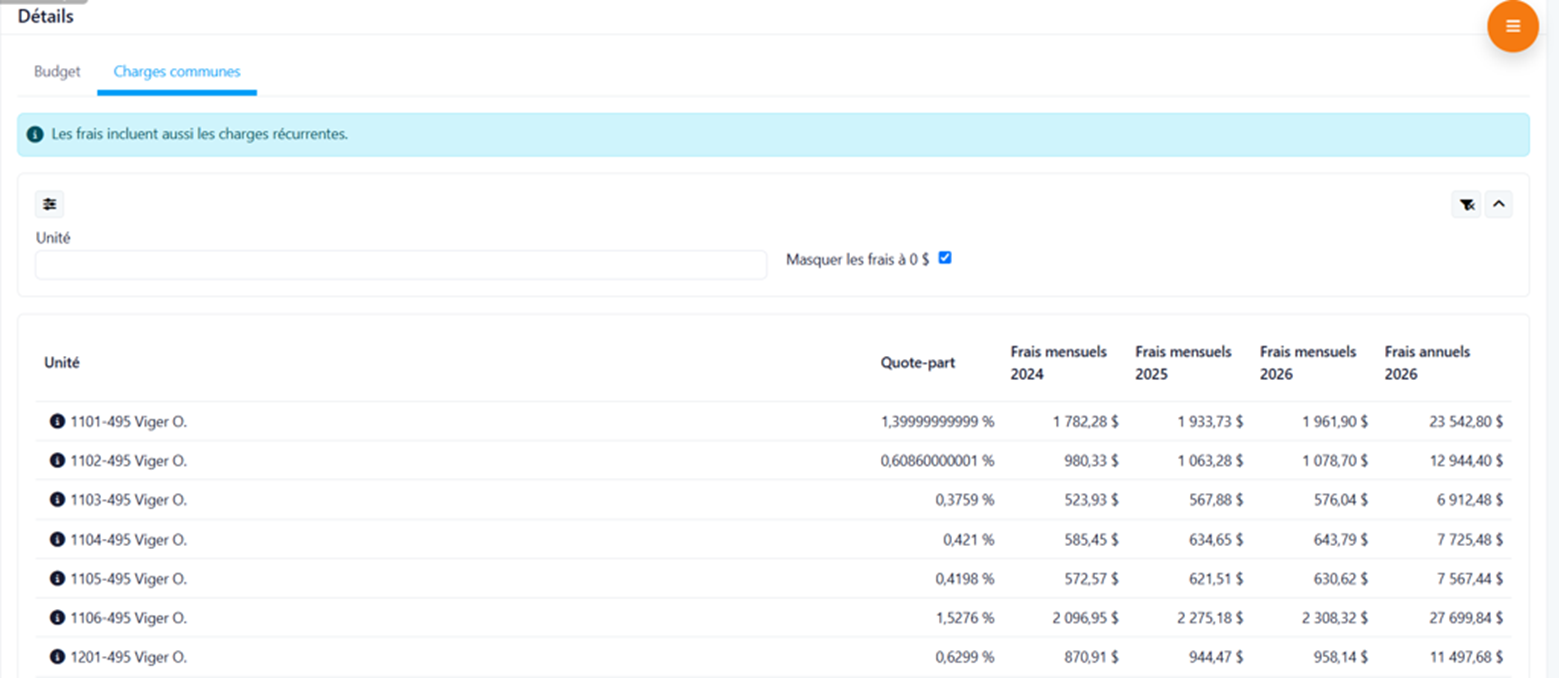Viewport: 1559px width, 678px height.
Task: Uncheck Masquer les frais à 0 $
Action: tap(945, 258)
